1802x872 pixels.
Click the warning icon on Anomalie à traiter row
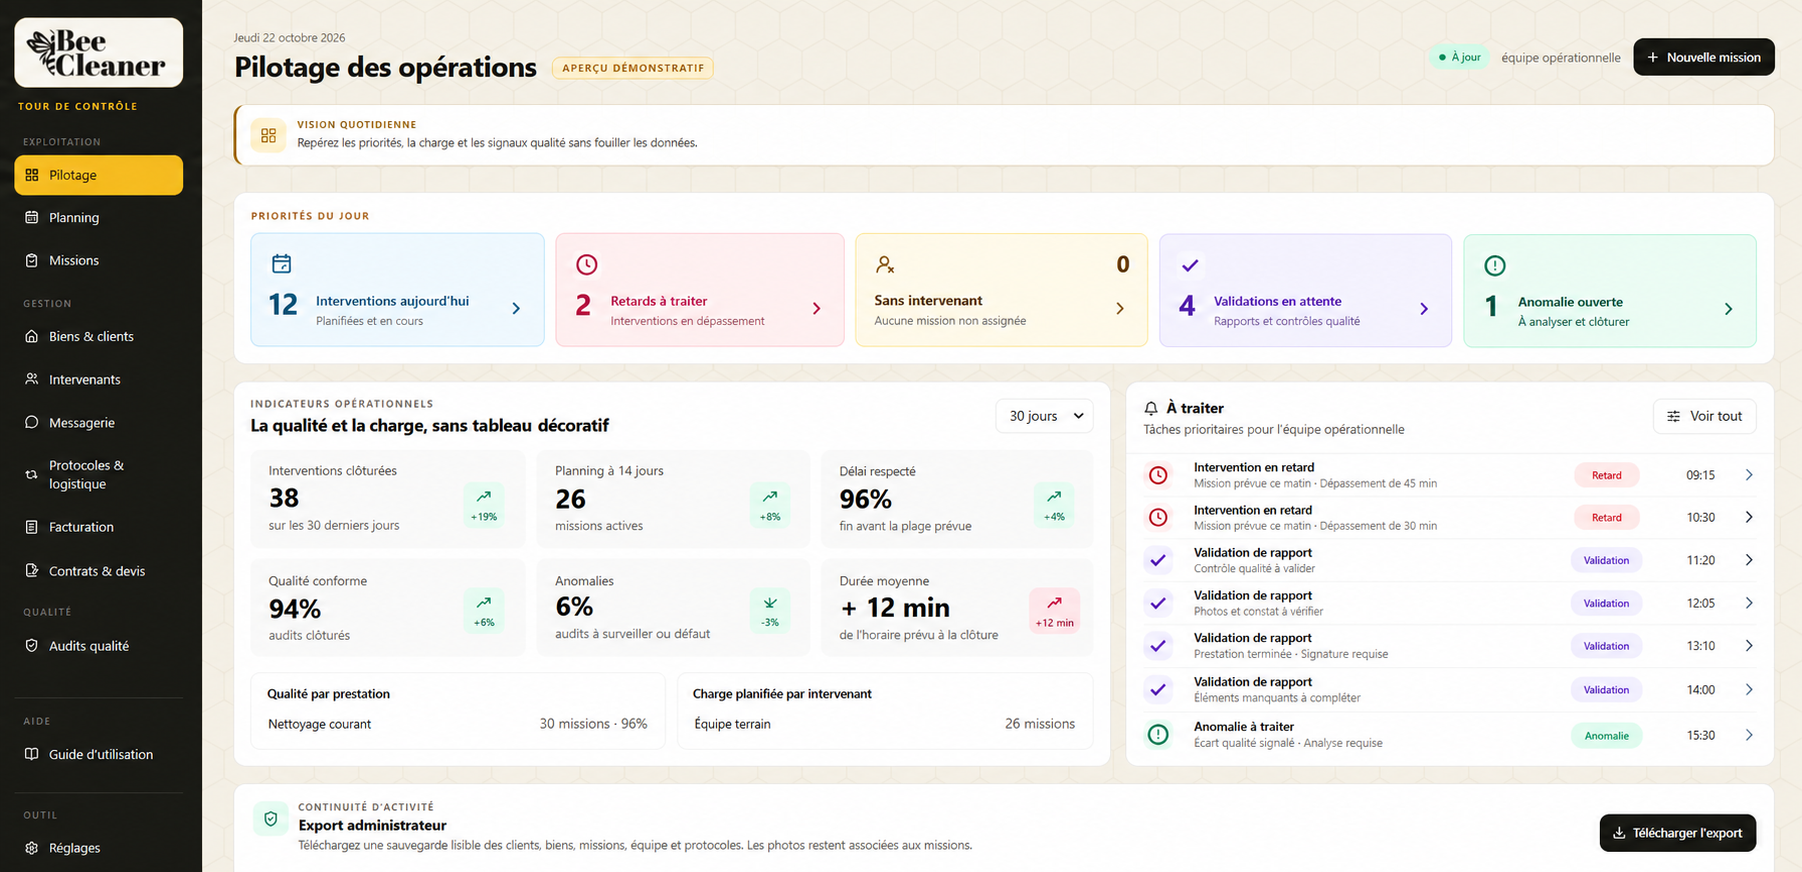1158,735
